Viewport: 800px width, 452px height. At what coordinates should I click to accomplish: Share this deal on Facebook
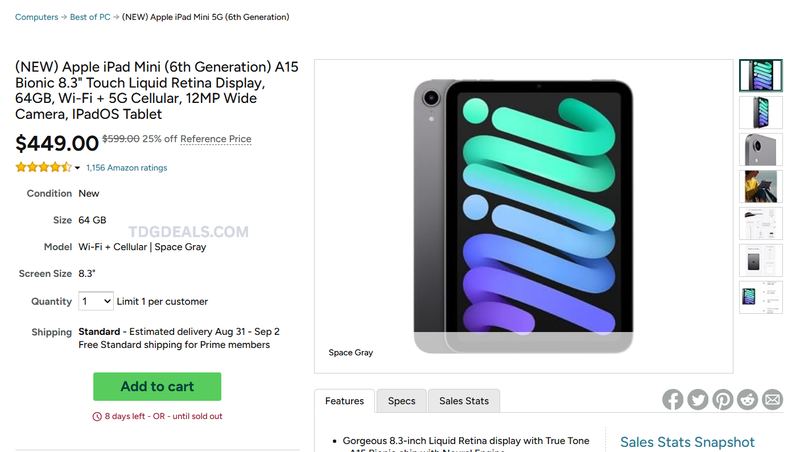coord(672,399)
